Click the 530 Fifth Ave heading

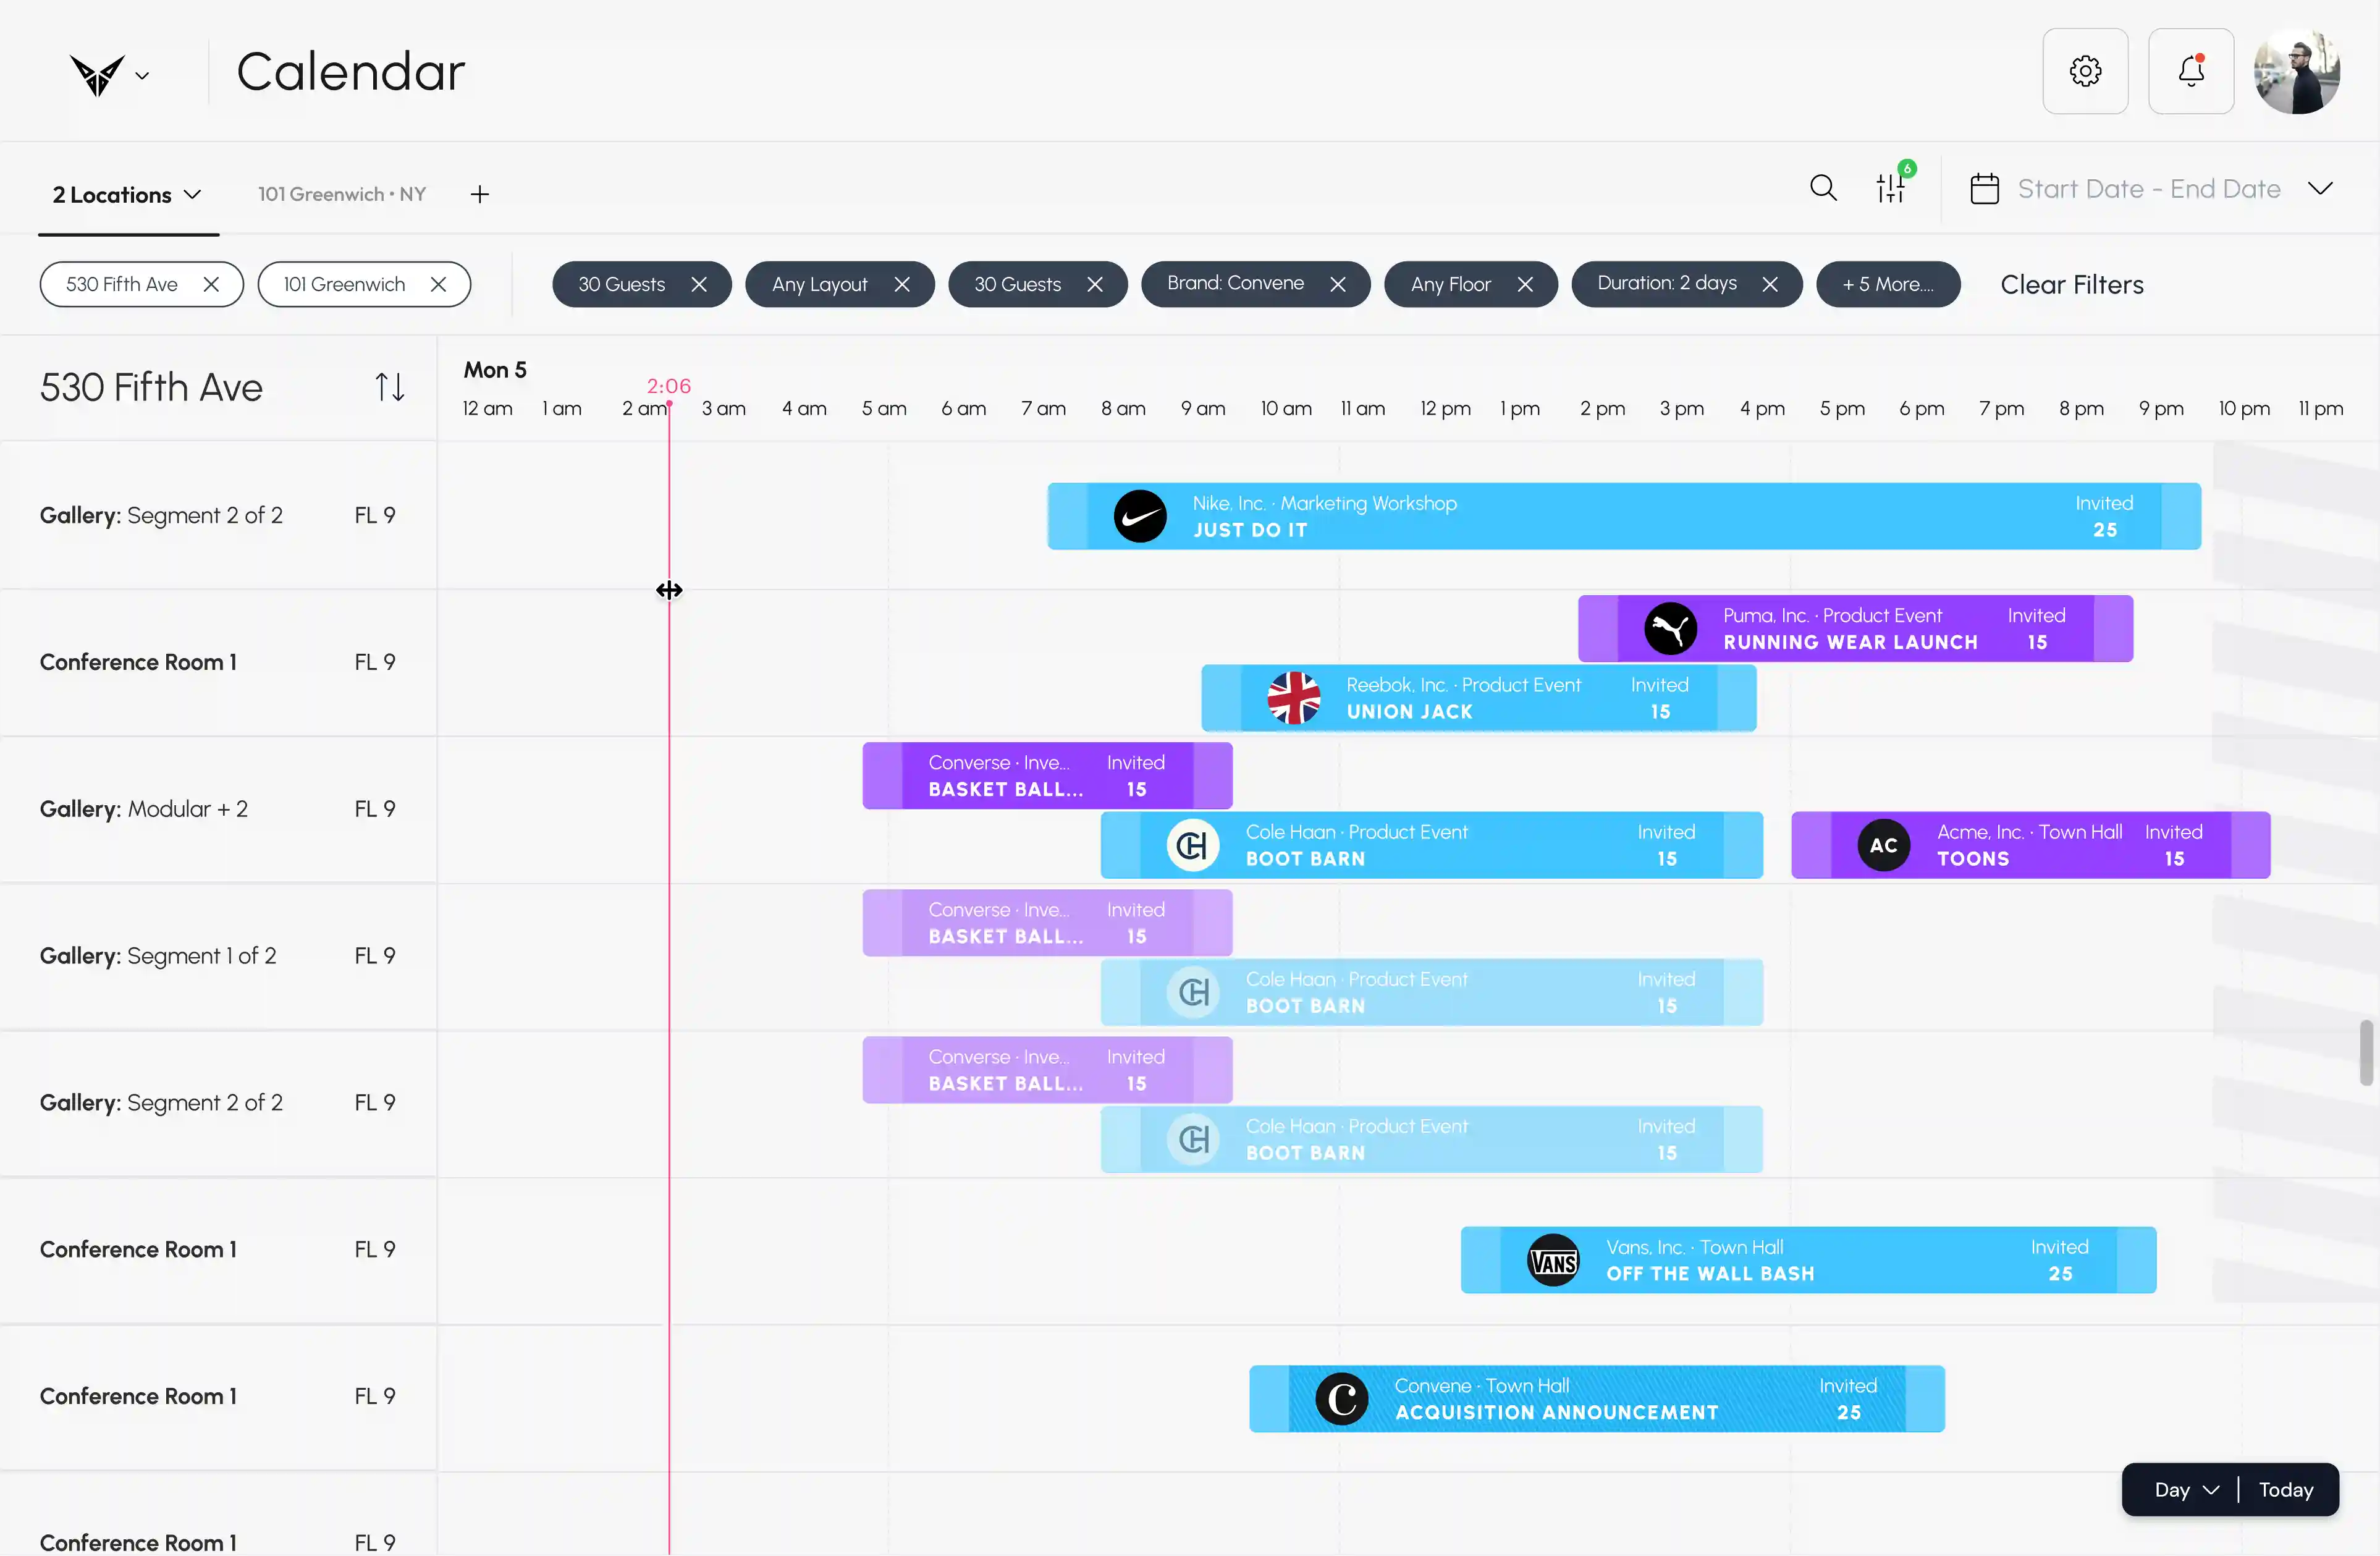151,387
